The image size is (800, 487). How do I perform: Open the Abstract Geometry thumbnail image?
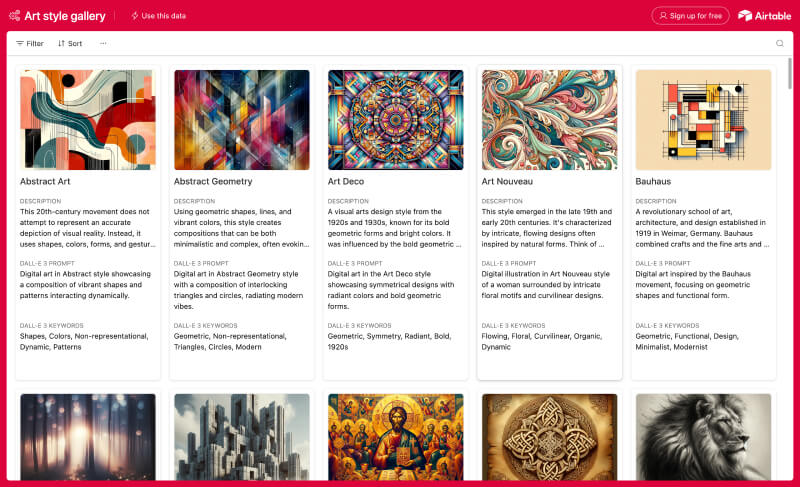point(242,119)
